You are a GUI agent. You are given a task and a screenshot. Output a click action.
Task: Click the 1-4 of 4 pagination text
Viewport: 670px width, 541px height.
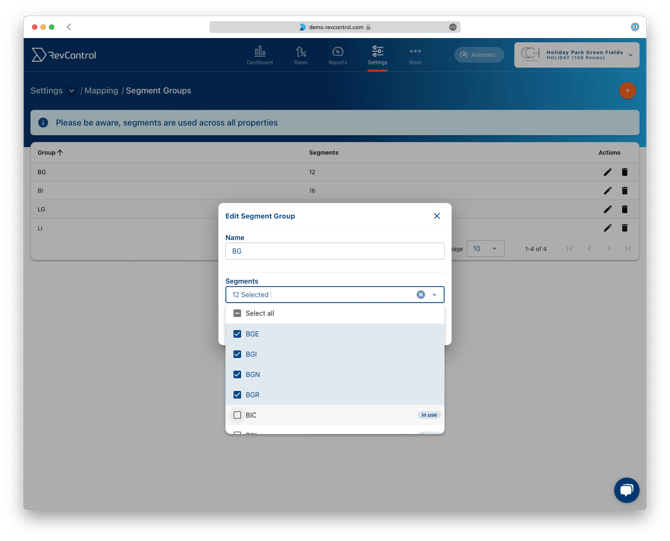(535, 249)
